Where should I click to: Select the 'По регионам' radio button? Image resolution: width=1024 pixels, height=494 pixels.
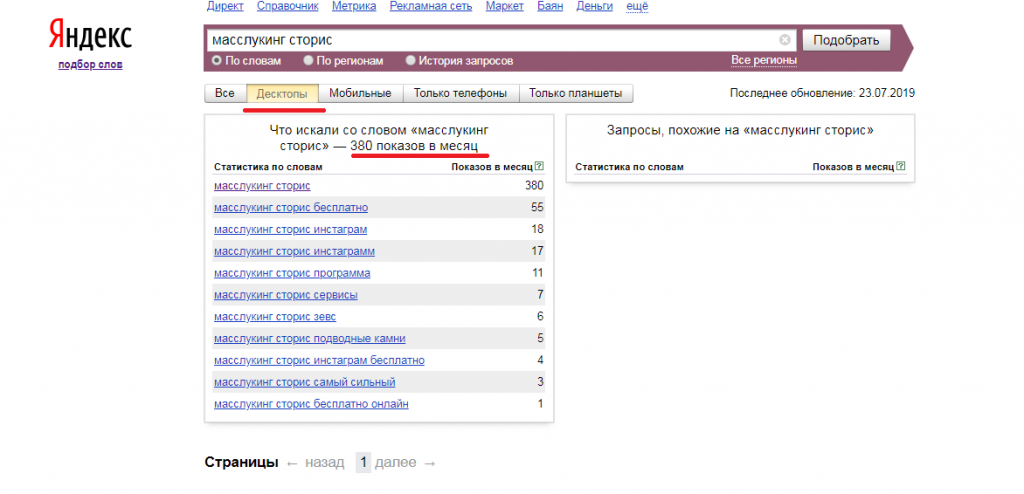[308, 61]
